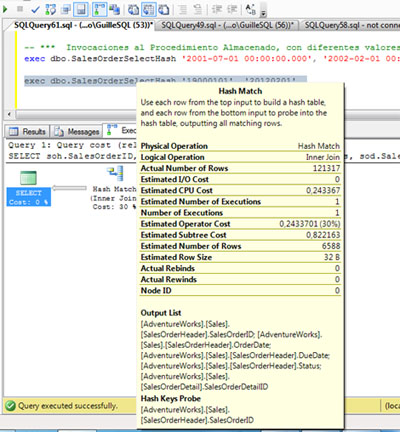
Task: Toggle Include Client Statistics icon
Action: 115,9
